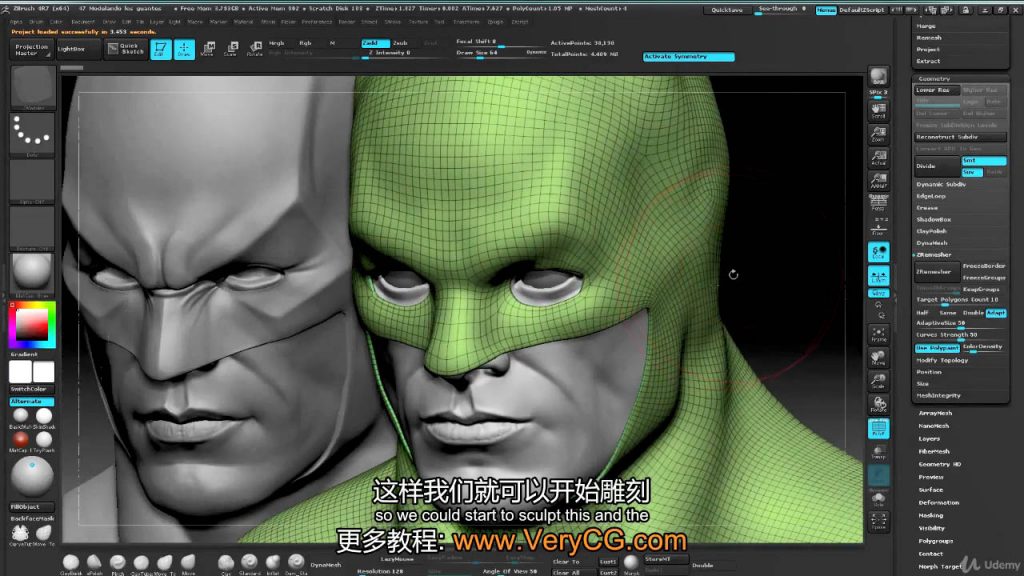This screenshot has height=576, width=1024.
Task: Click Activate Symmetry button
Action: click(688, 57)
